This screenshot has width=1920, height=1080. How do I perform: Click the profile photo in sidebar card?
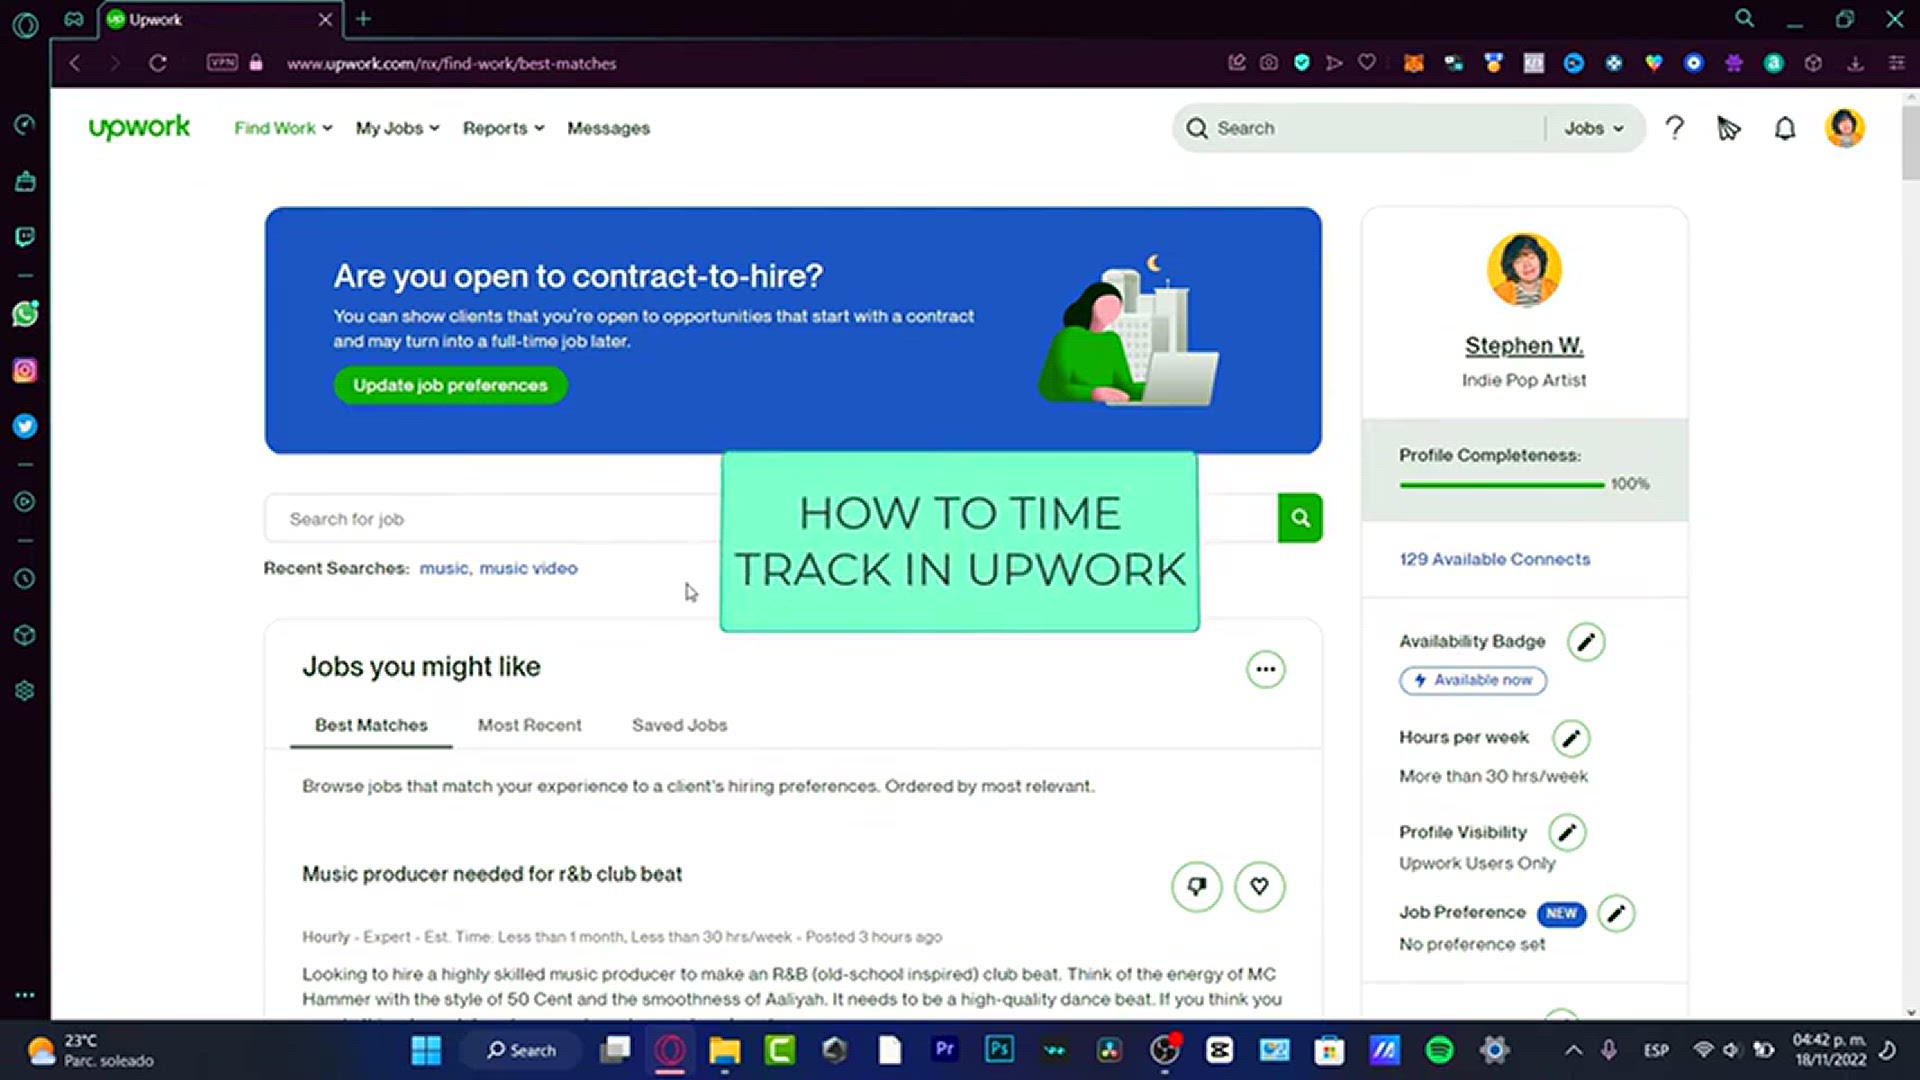point(1524,269)
